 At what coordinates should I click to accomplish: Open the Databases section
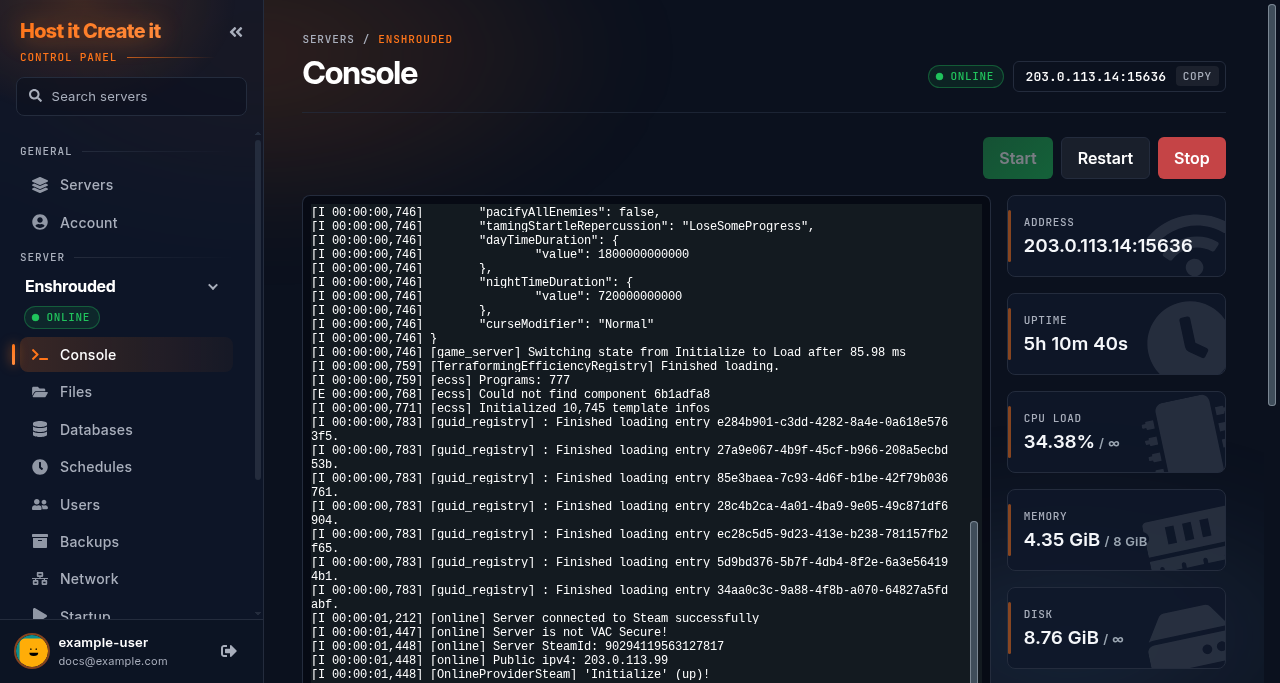[x=126, y=429]
